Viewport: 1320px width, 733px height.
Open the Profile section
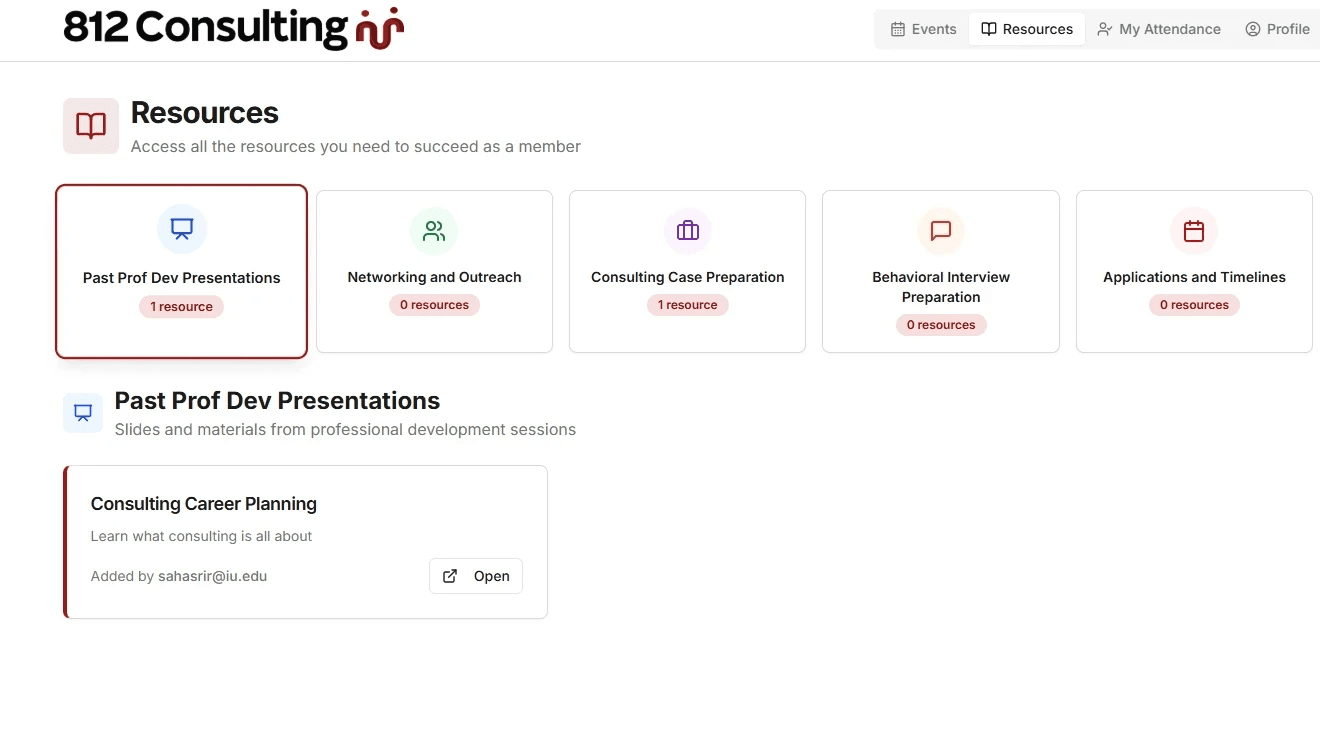1278,29
